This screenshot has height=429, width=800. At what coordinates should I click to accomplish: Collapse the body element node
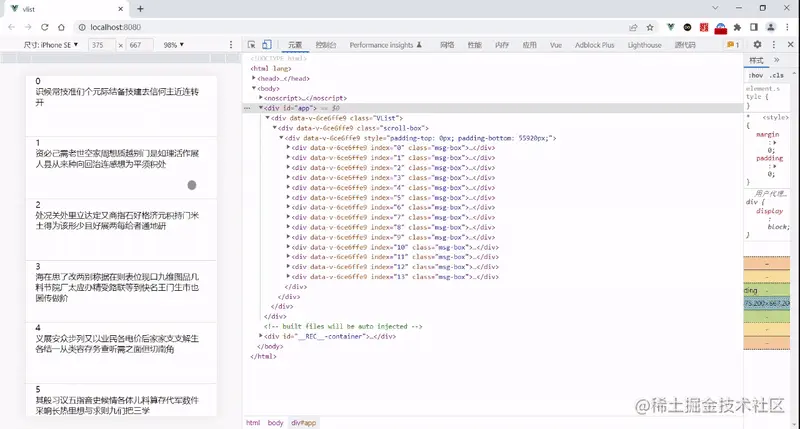point(254,88)
